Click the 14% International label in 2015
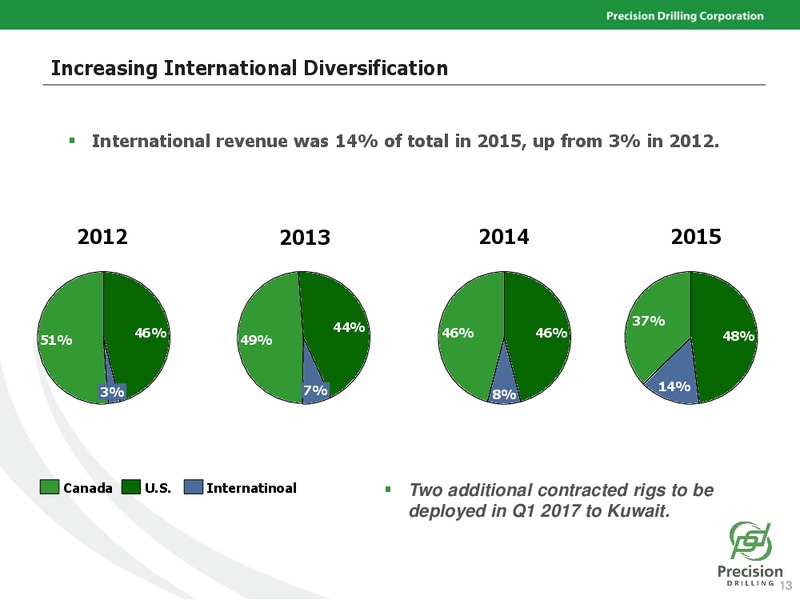800x600 pixels. point(674,387)
